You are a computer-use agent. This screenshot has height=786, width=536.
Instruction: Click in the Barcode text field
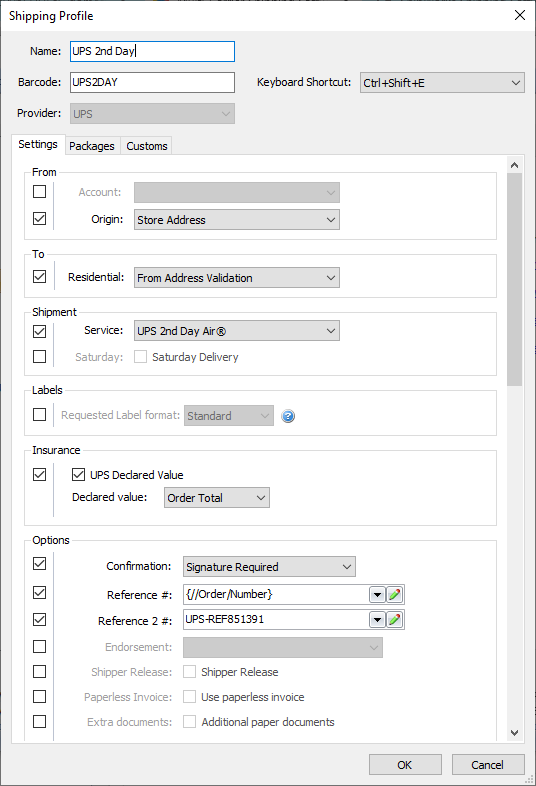click(x=152, y=82)
